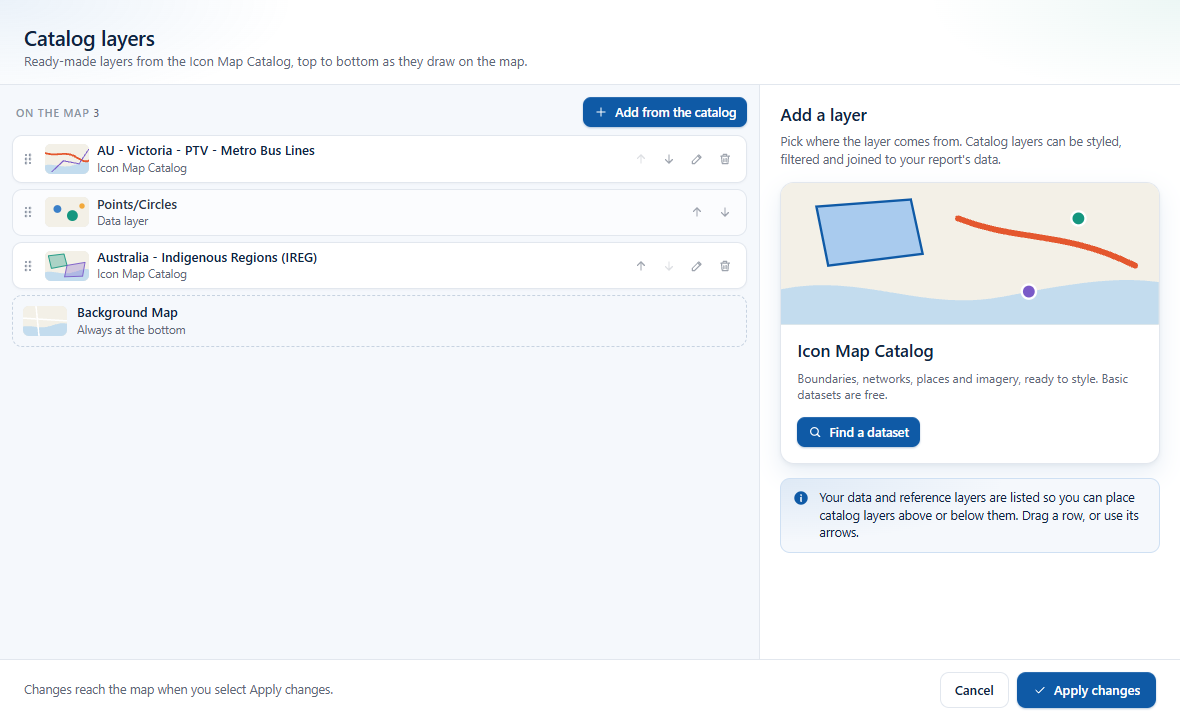This screenshot has width=1180, height=720.
Task: Click the drag handle of Indigenous Regions row
Action: click(x=28, y=266)
